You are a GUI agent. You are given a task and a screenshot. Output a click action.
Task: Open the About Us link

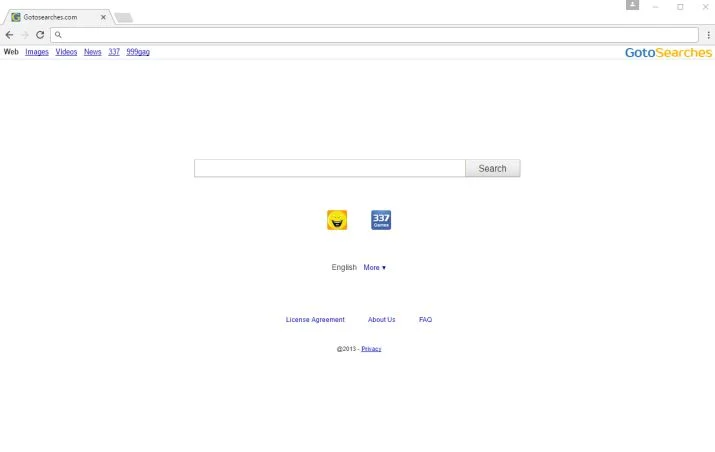click(x=382, y=320)
